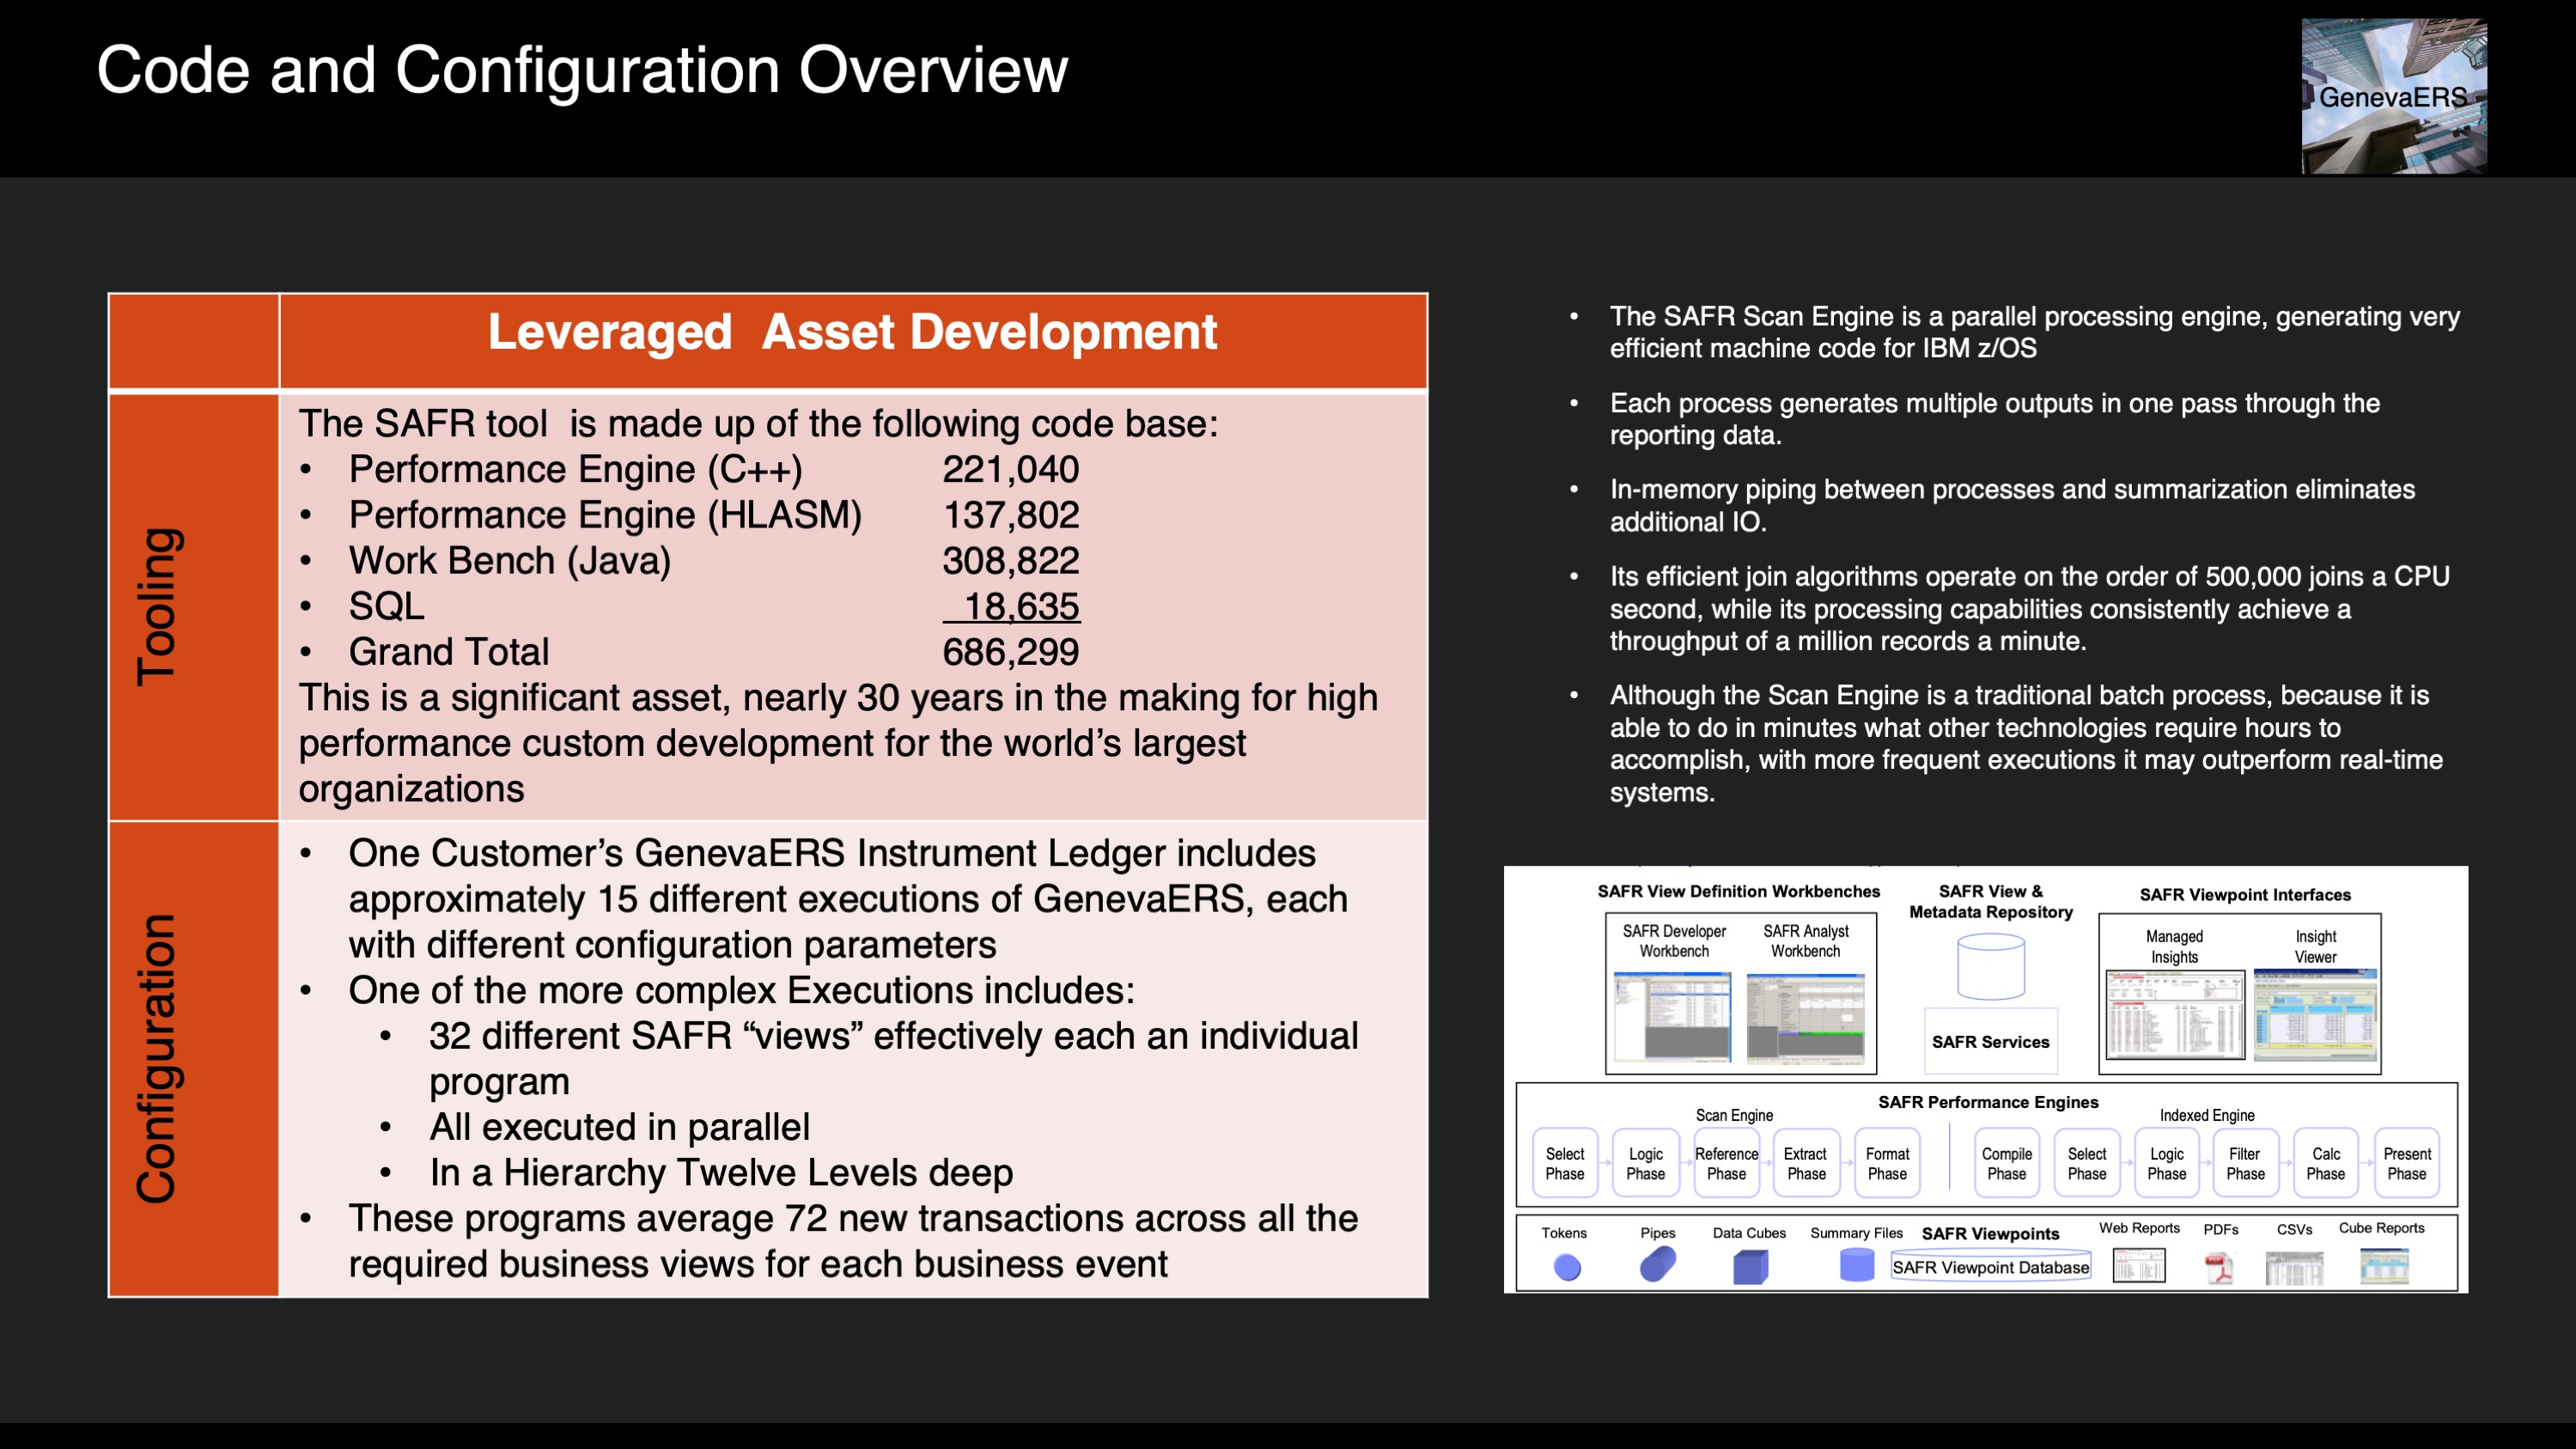The image size is (2576, 1449).
Task: Click the Format Phase box
Action: coord(1887,1163)
